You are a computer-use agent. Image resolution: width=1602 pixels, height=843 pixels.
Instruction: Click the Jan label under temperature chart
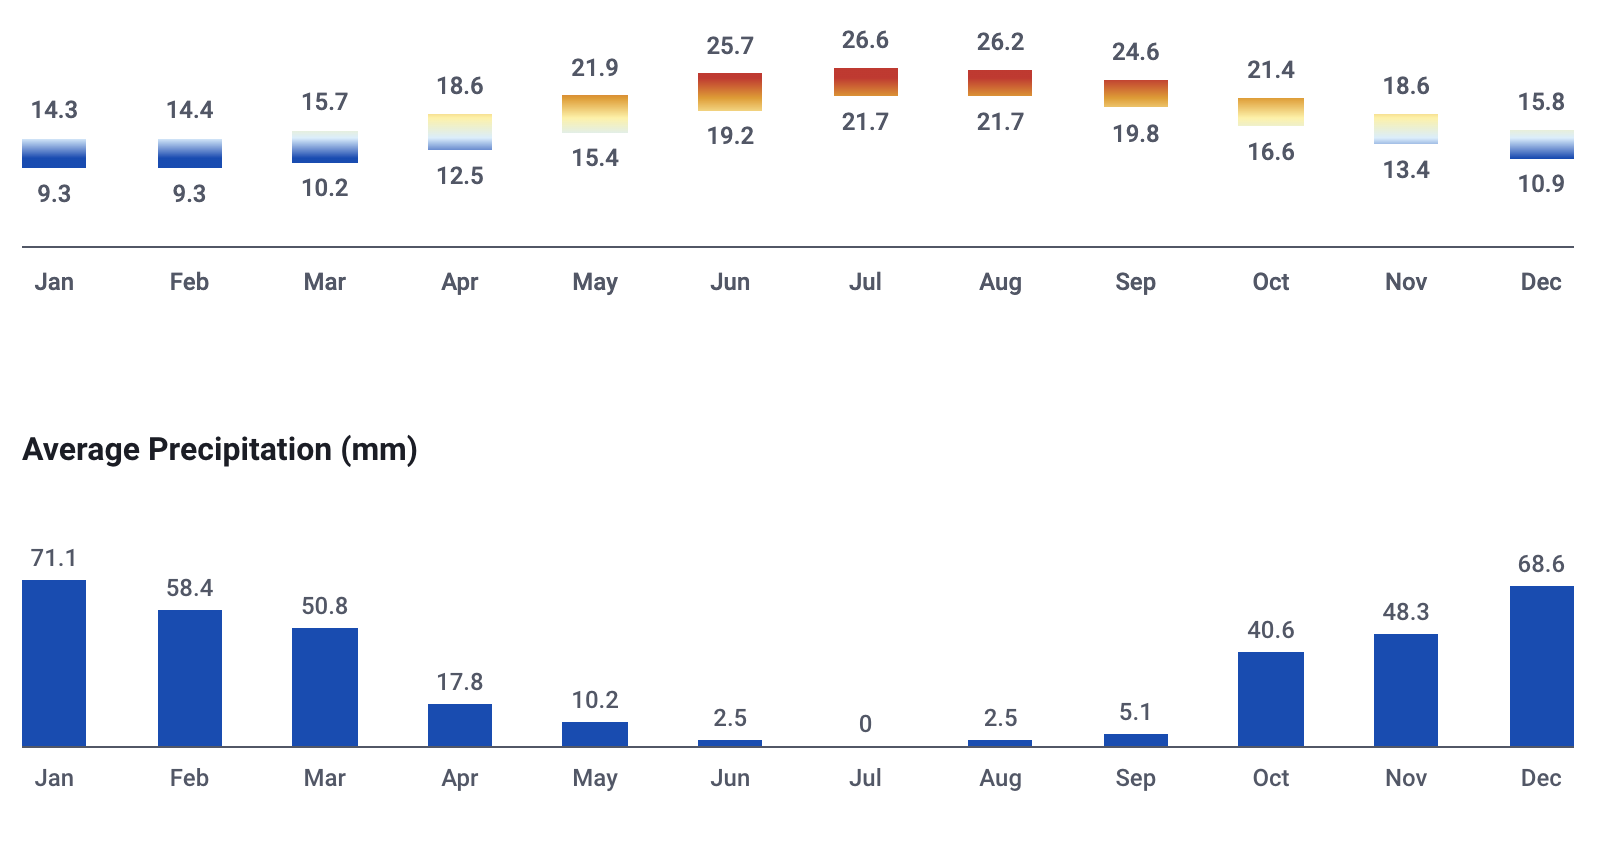pos(54,282)
